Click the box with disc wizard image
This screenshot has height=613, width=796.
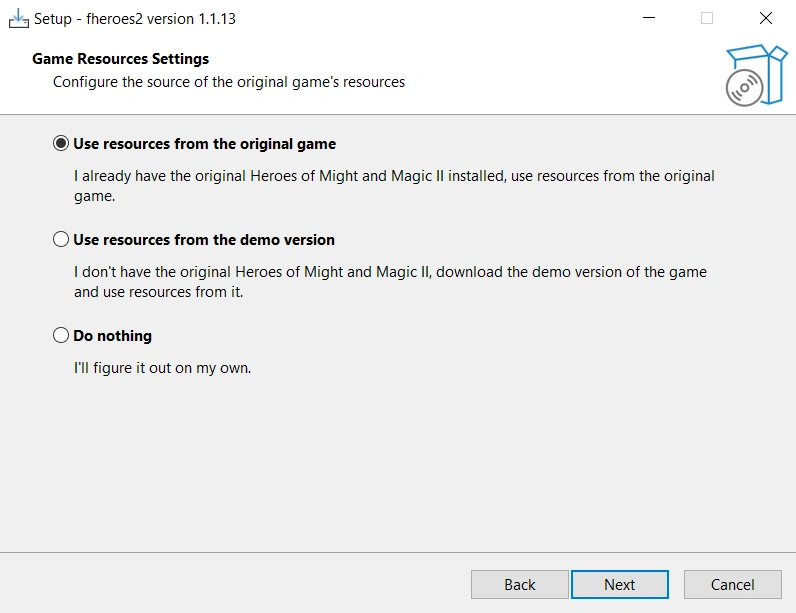pyautogui.click(x=755, y=74)
